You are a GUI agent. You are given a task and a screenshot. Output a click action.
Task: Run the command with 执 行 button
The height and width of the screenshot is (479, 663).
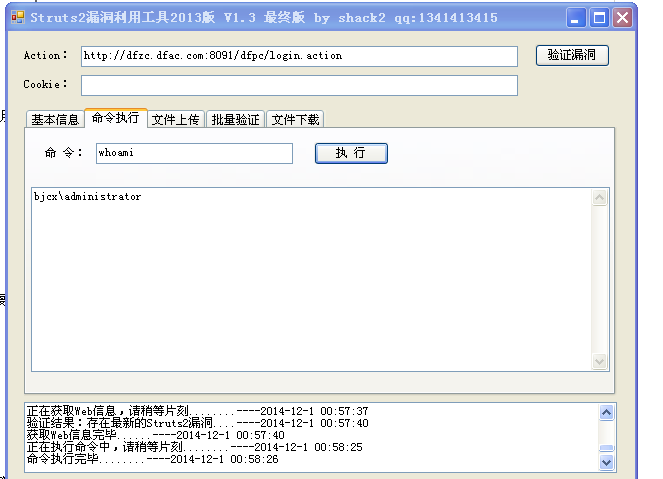pyautogui.click(x=351, y=153)
